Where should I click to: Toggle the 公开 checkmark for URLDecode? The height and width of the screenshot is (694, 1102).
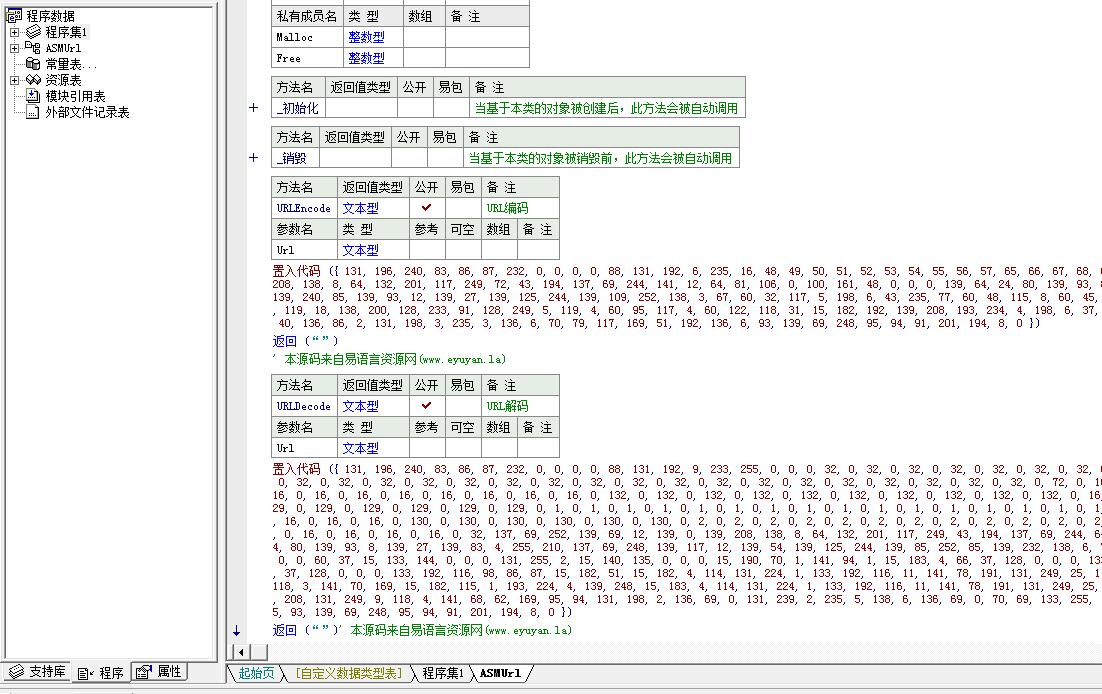click(x=427, y=406)
